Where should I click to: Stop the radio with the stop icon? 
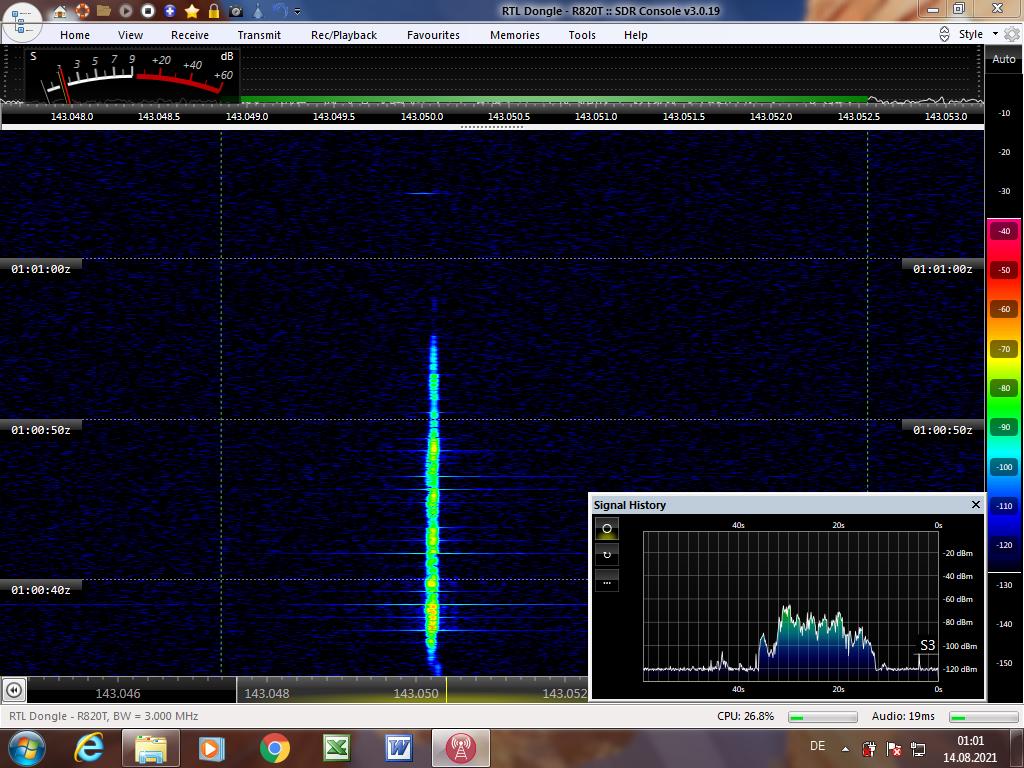[148, 11]
